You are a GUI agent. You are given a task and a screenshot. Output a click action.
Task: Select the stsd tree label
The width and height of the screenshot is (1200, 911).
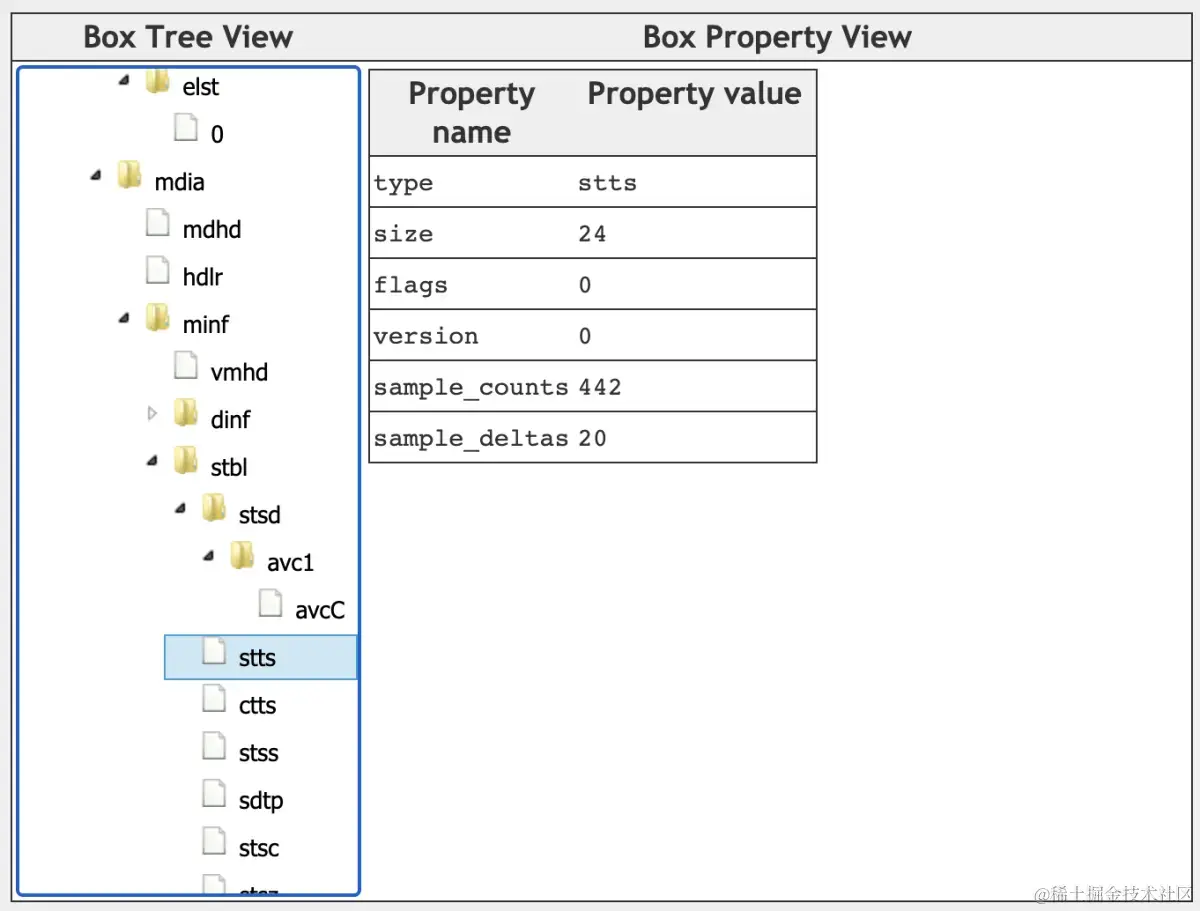[x=260, y=516]
